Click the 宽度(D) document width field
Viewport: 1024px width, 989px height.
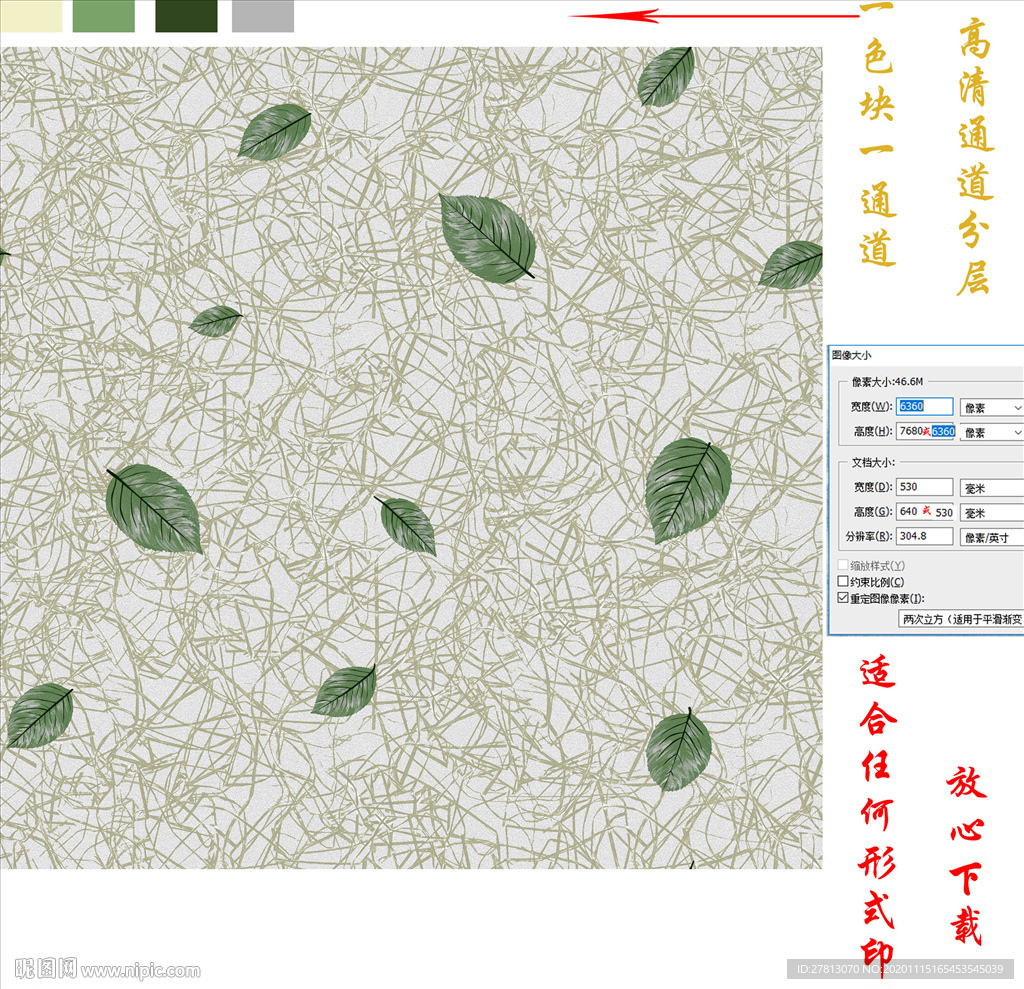(x=924, y=487)
